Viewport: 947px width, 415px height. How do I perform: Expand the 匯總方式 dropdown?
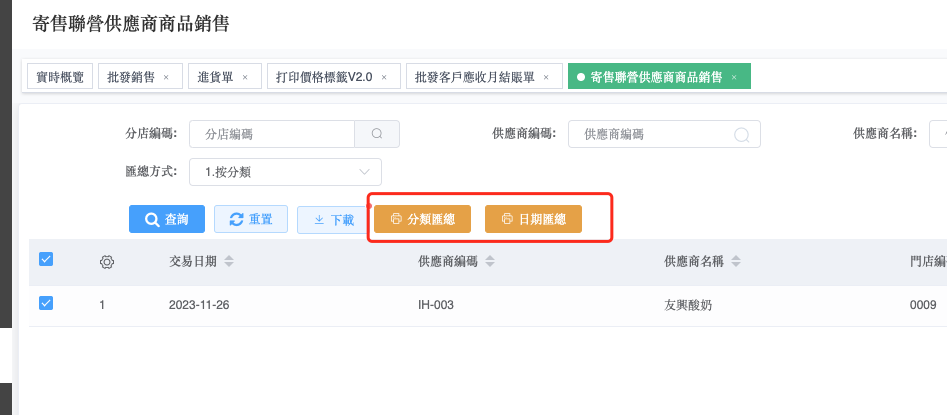[x=285, y=172]
